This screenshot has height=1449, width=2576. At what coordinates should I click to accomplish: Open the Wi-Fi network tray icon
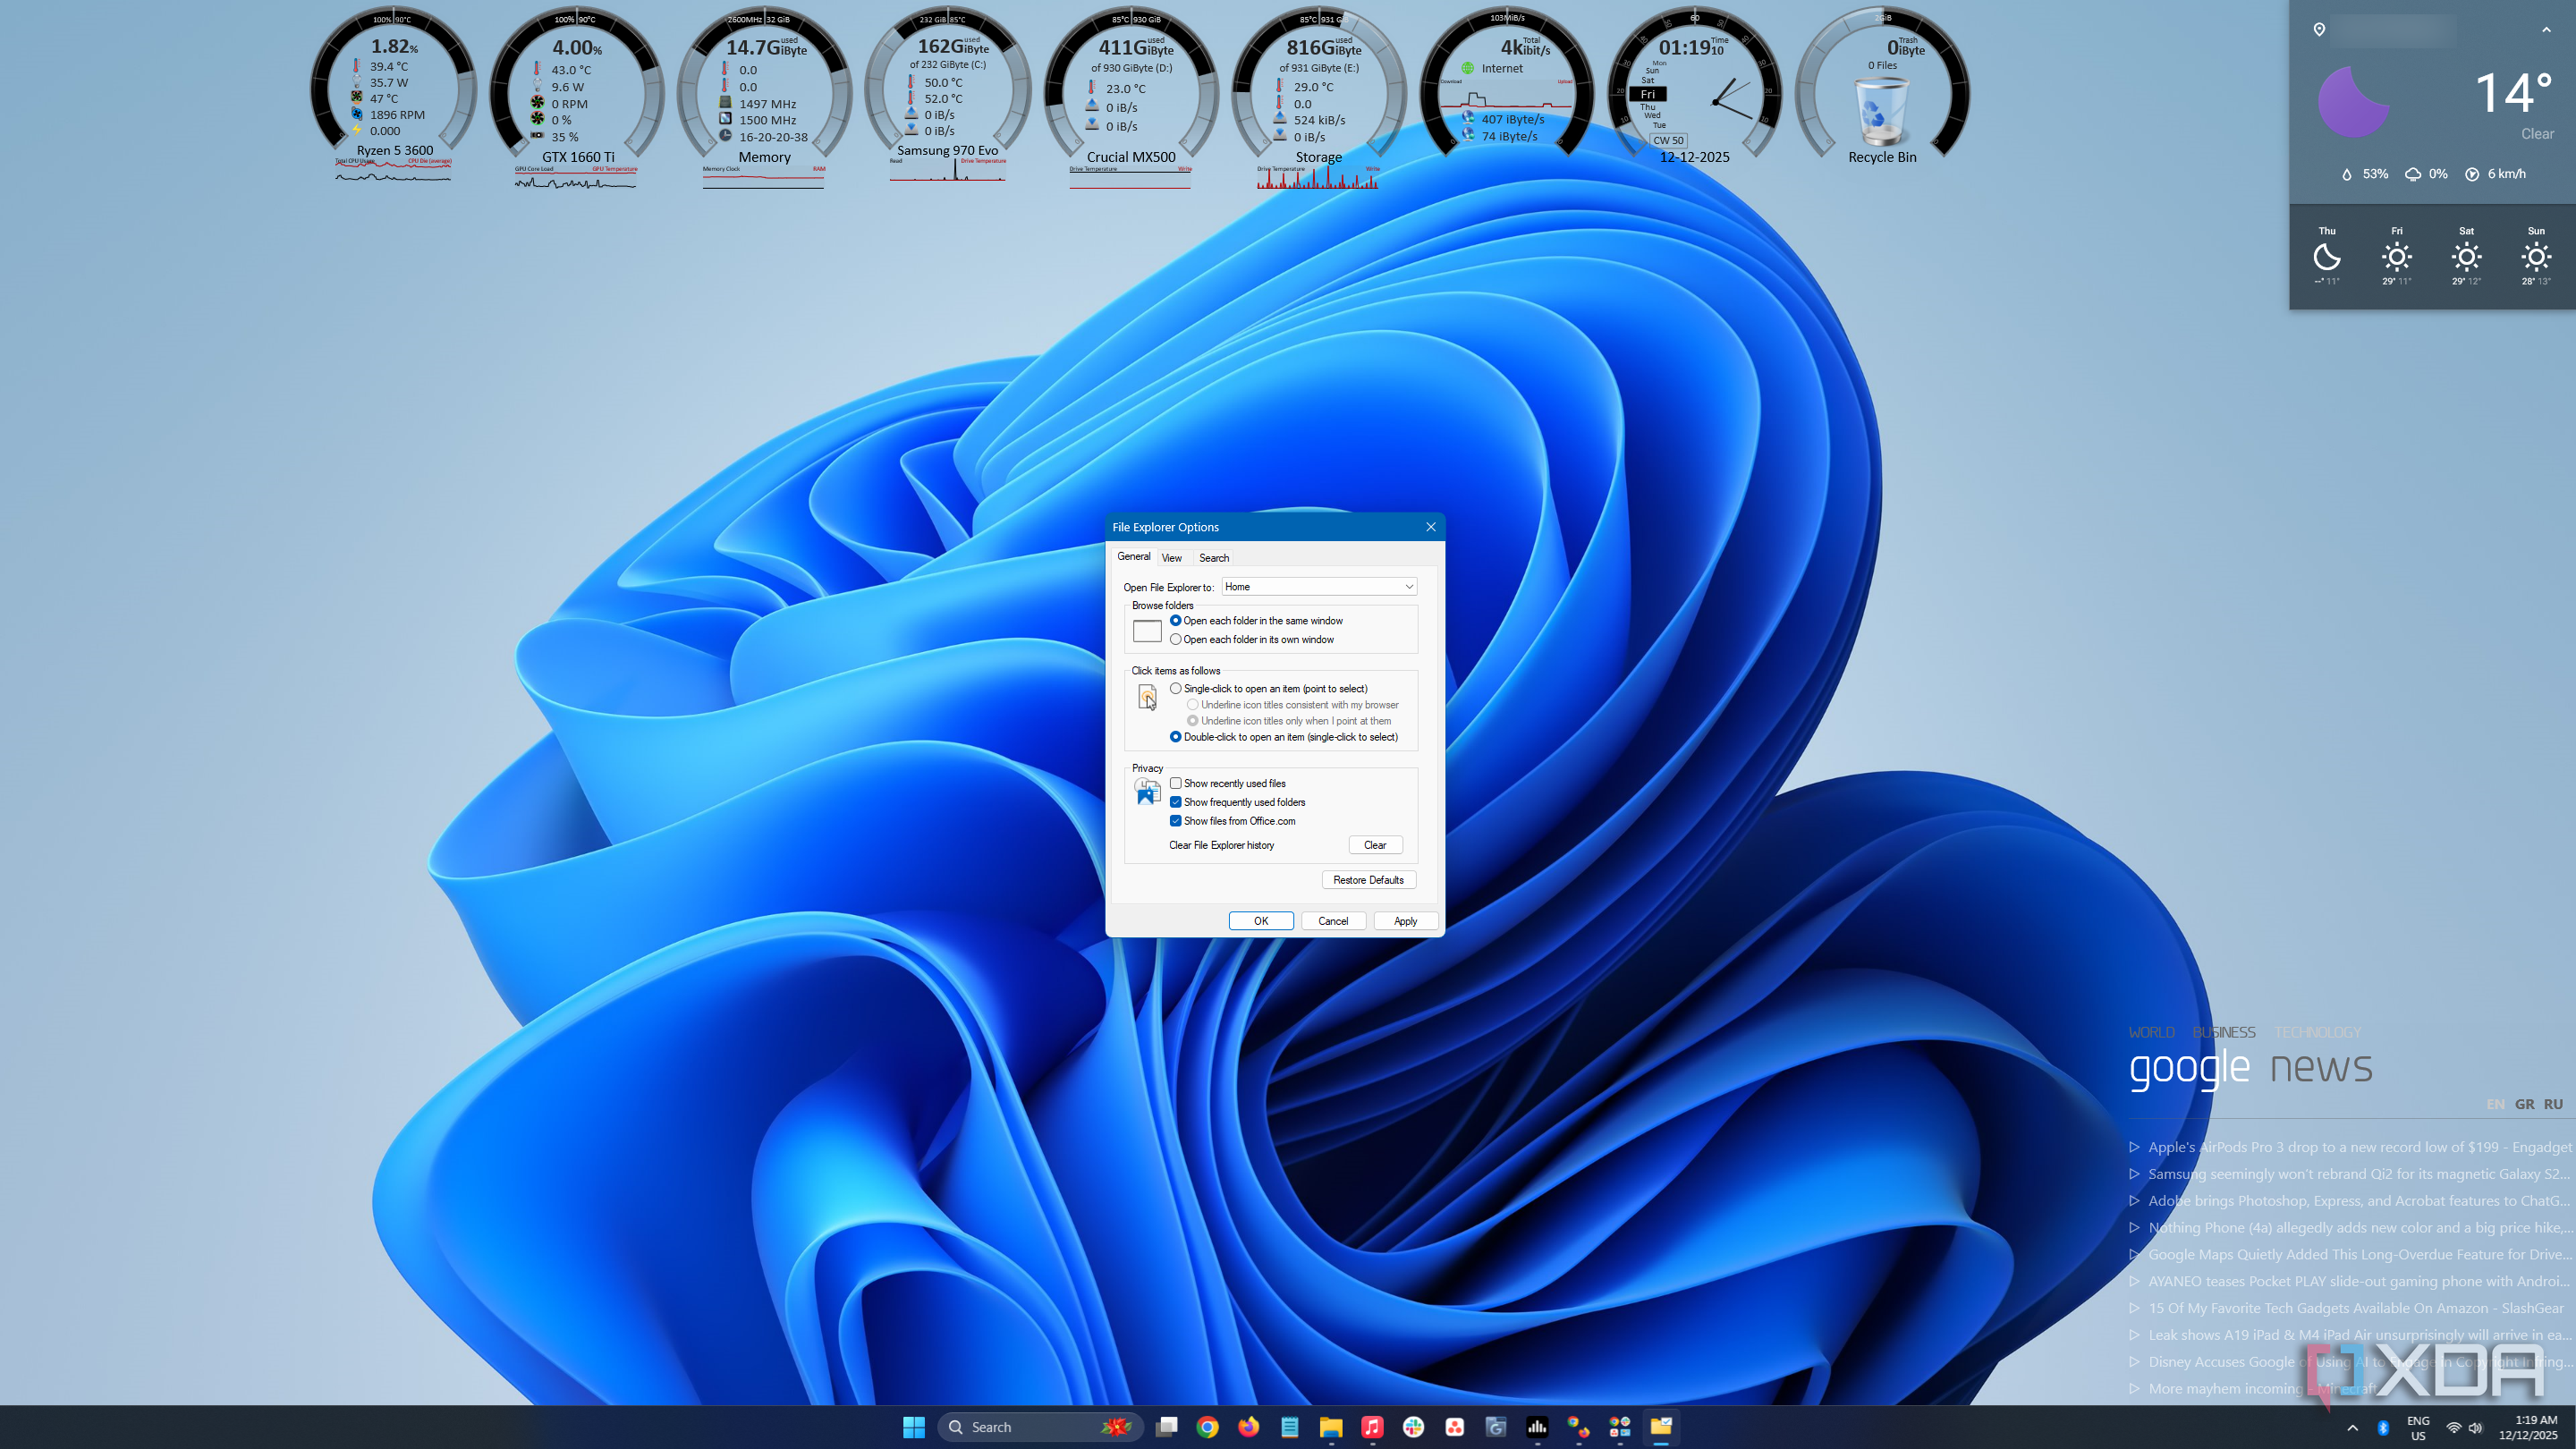2453,1428
